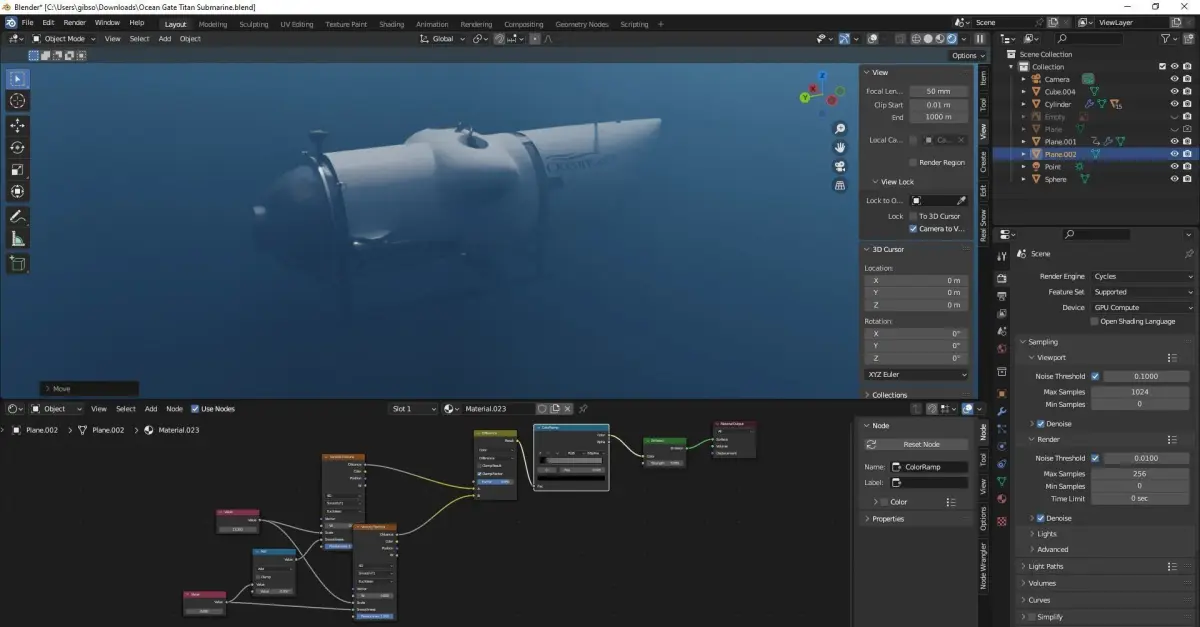Enable Open Shading Language checkbox
This screenshot has width=1200, height=627.
1095,322
